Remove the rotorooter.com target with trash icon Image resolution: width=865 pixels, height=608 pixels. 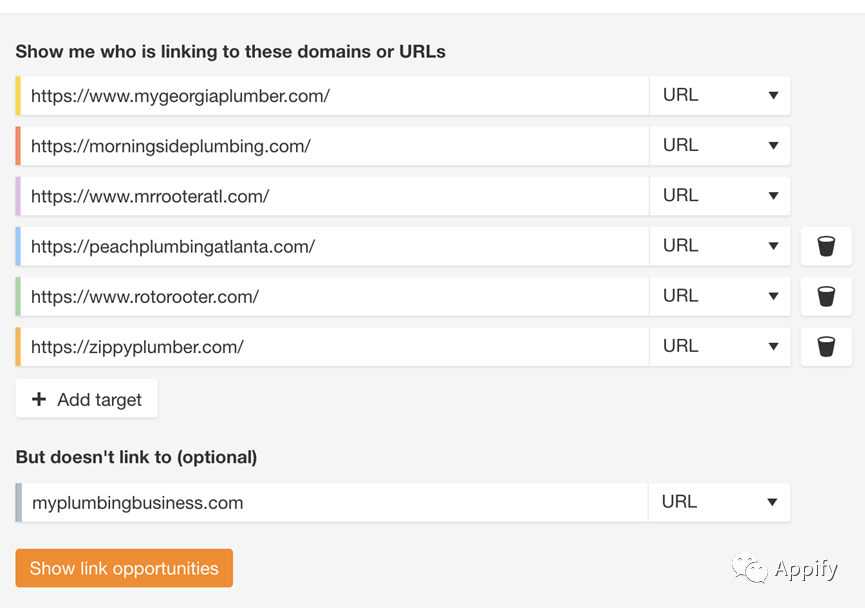(826, 296)
